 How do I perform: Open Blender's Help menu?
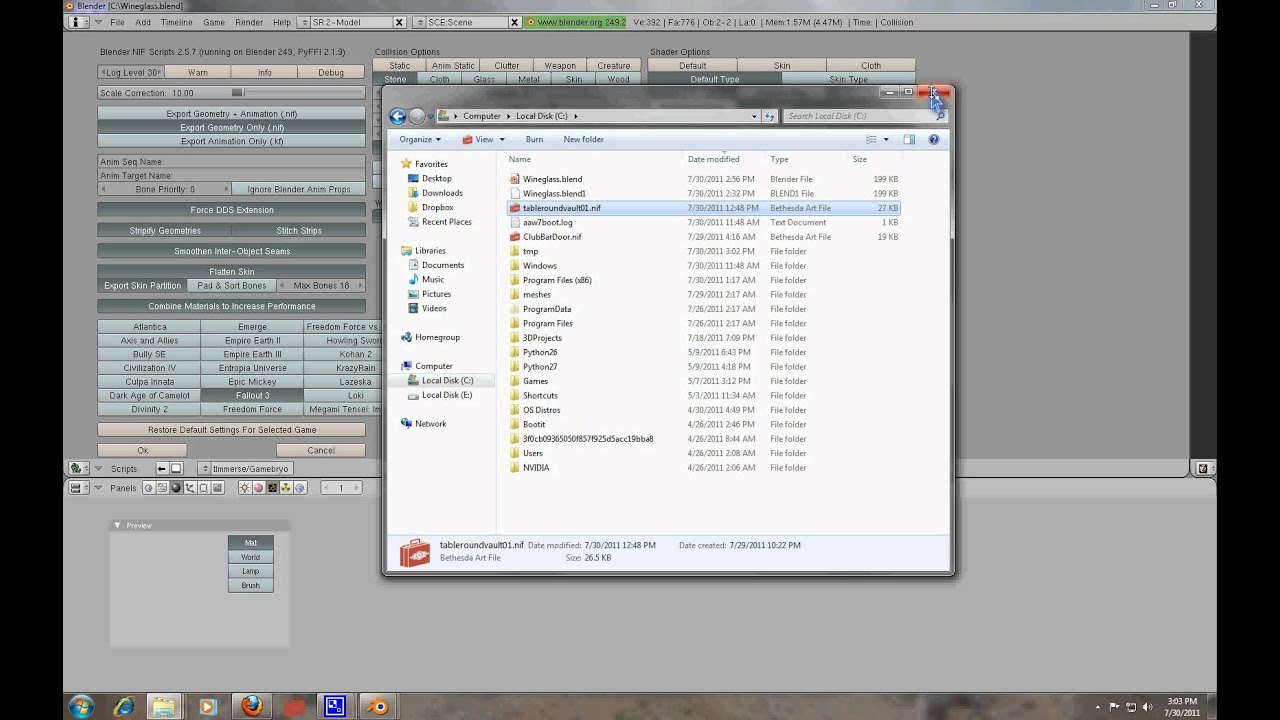click(x=281, y=22)
